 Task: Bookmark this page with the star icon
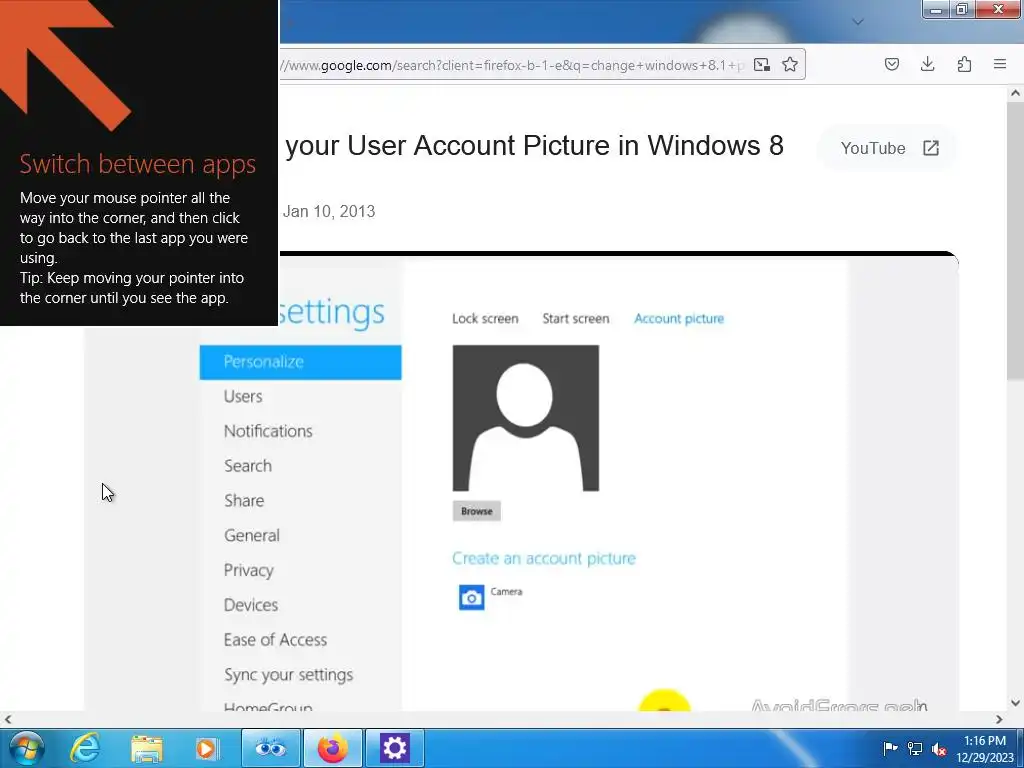pyautogui.click(x=790, y=64)
